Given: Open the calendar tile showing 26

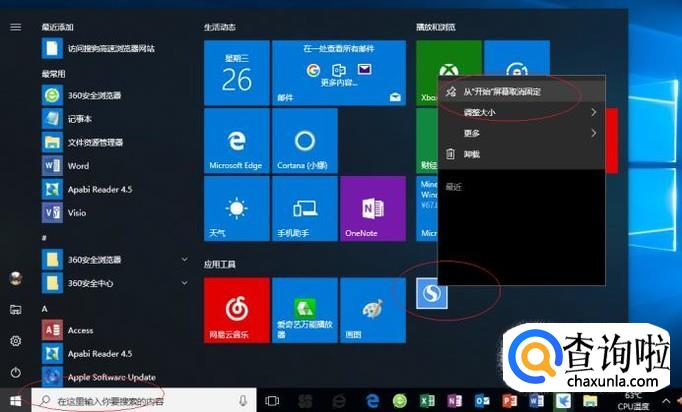Looking at the screenshot, I should click(237, 73).
